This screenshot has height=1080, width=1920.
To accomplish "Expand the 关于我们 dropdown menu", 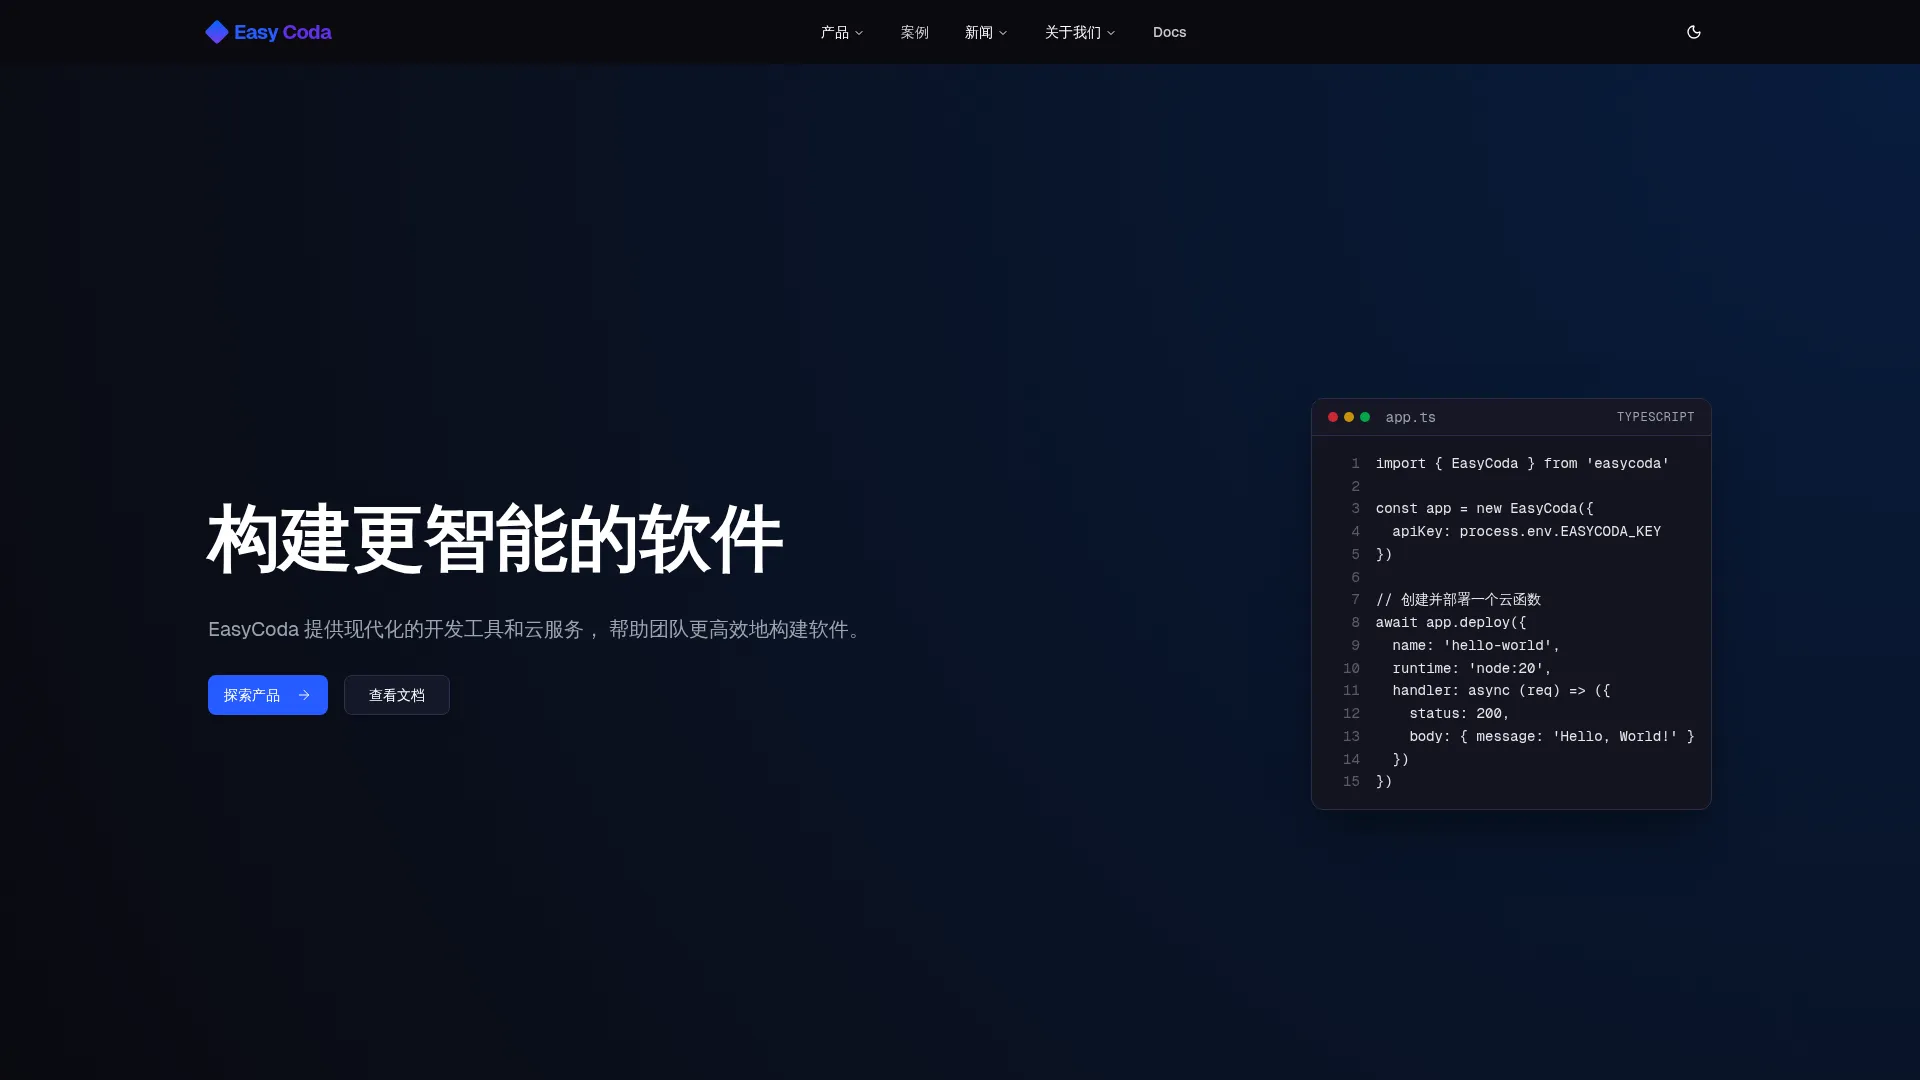I will (1080, 32).
